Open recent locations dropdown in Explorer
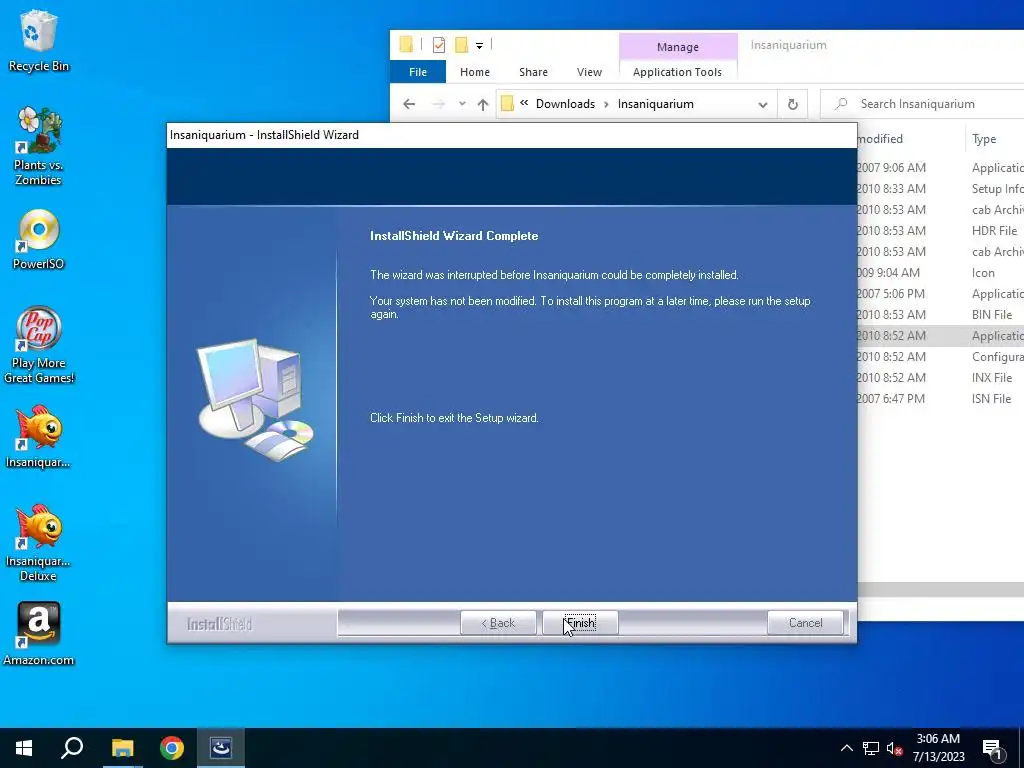The image size is (1024, 768). (x=462, y=104)
